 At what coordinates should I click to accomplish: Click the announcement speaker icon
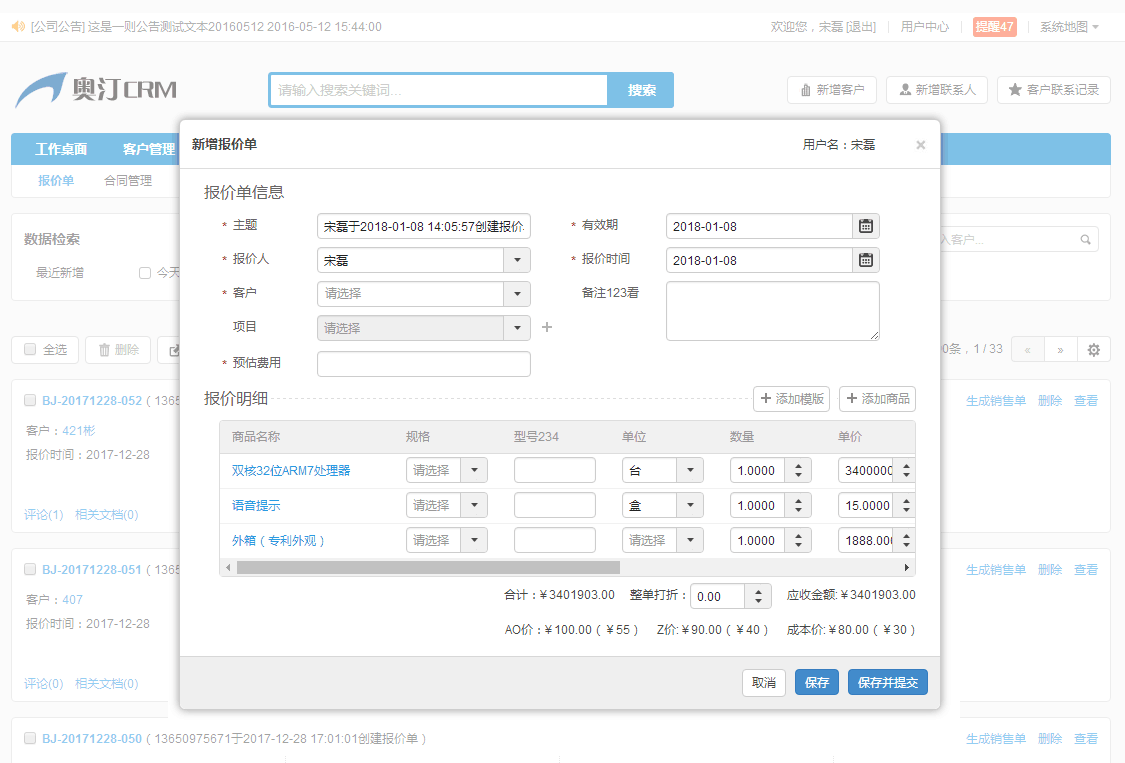pos(18,27)
